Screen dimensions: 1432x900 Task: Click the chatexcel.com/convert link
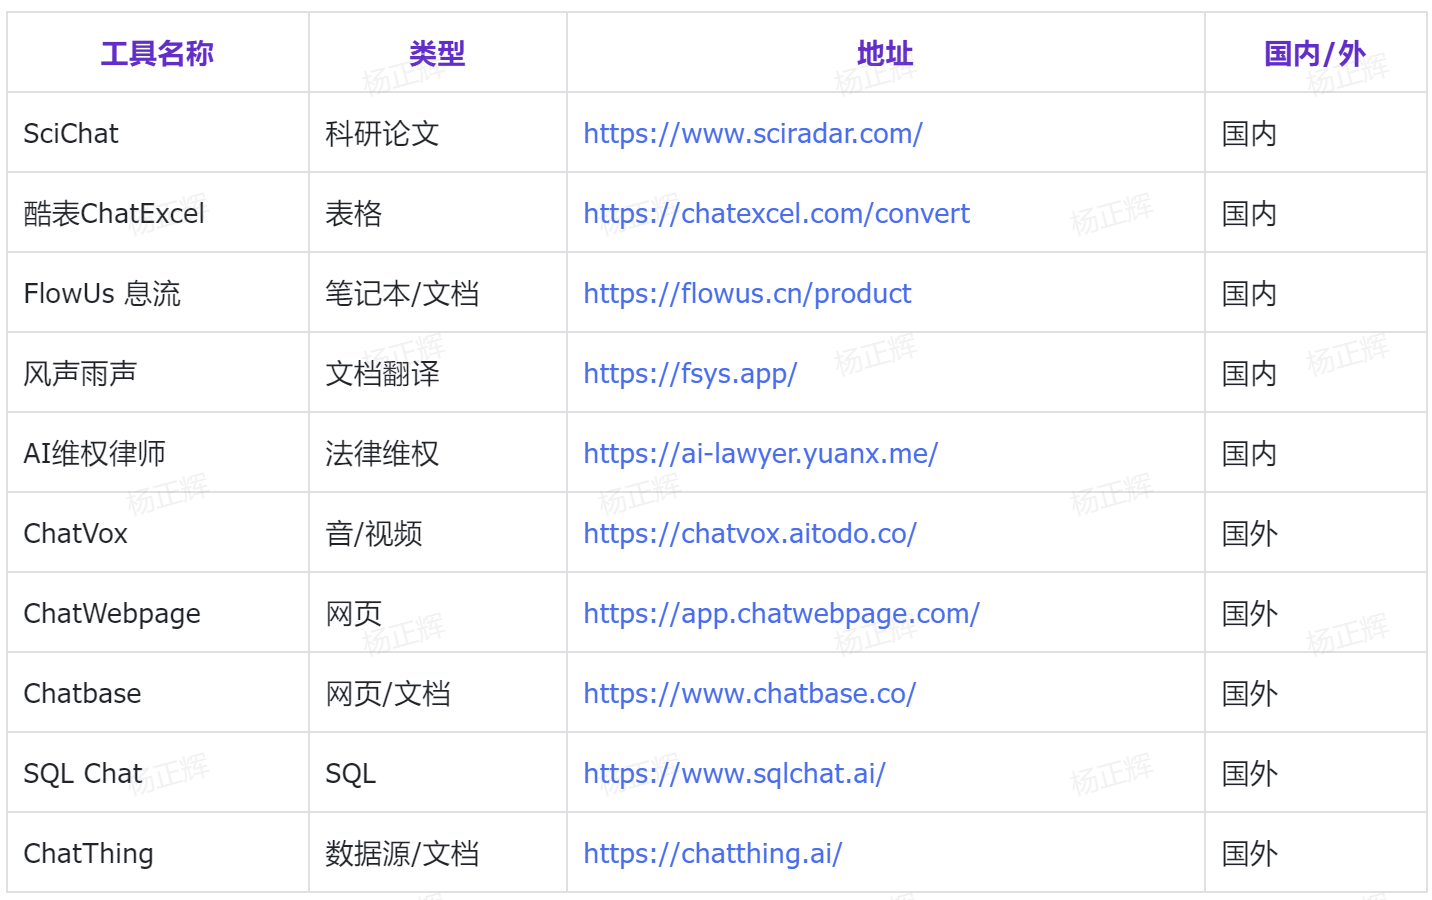click(776, 213)
